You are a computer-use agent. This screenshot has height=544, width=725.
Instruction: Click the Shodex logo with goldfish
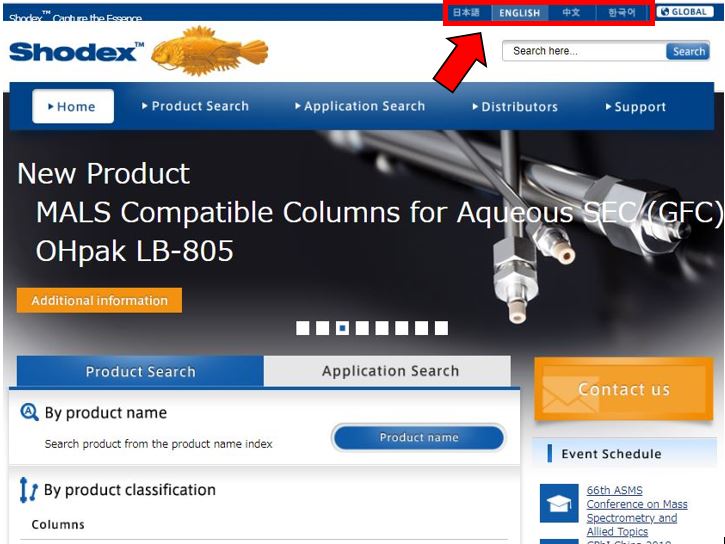(138, 51)
